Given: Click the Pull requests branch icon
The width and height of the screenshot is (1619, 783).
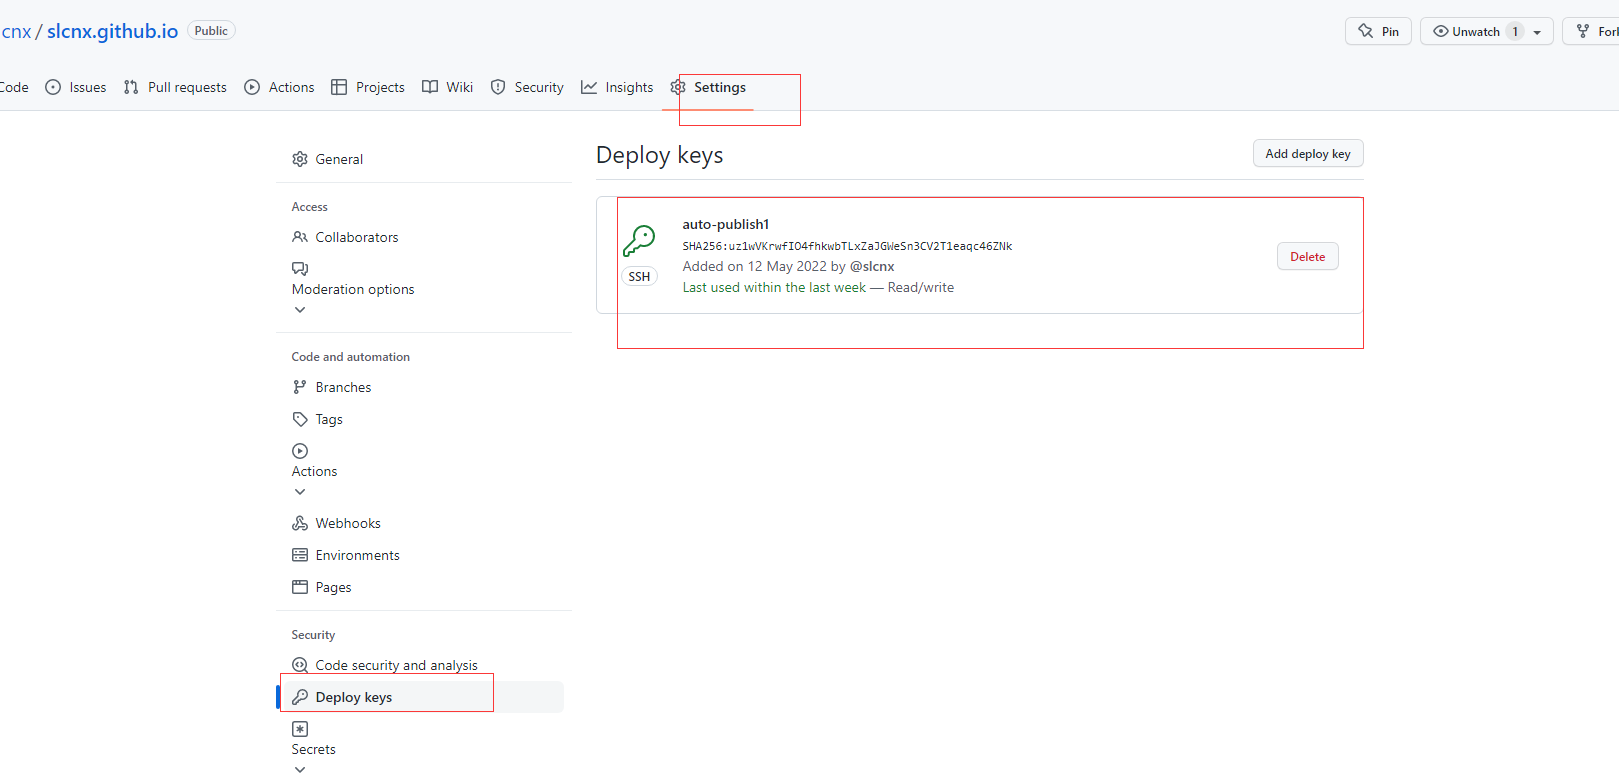Looking at the screenshot, I should [x=131, y=87].
